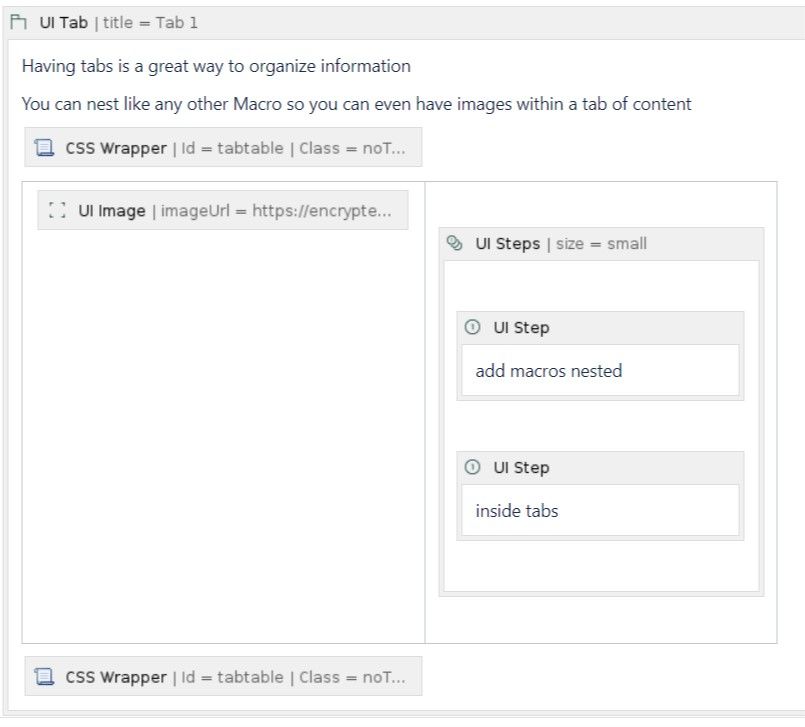Click the empty left table cell below UI Image
Image resolution: width=805 pixels, height=727 pixels.
[223, 436]
